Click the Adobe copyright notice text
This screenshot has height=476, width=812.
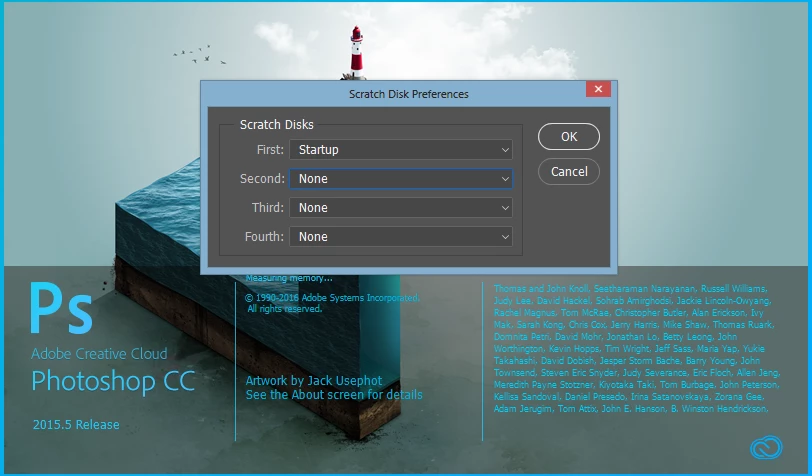pos(332,303)
